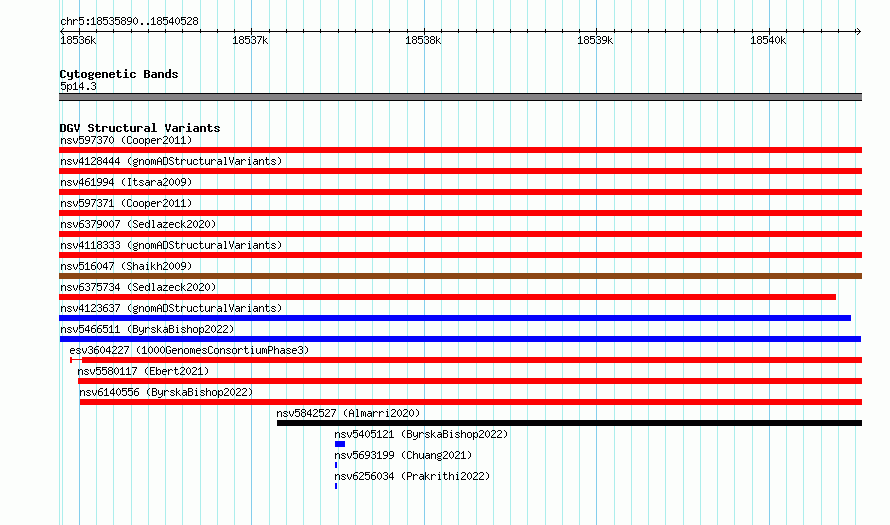Click red bar under nsv597371
Viewport: 890px width, 525px height.
(x=460, y=213)
